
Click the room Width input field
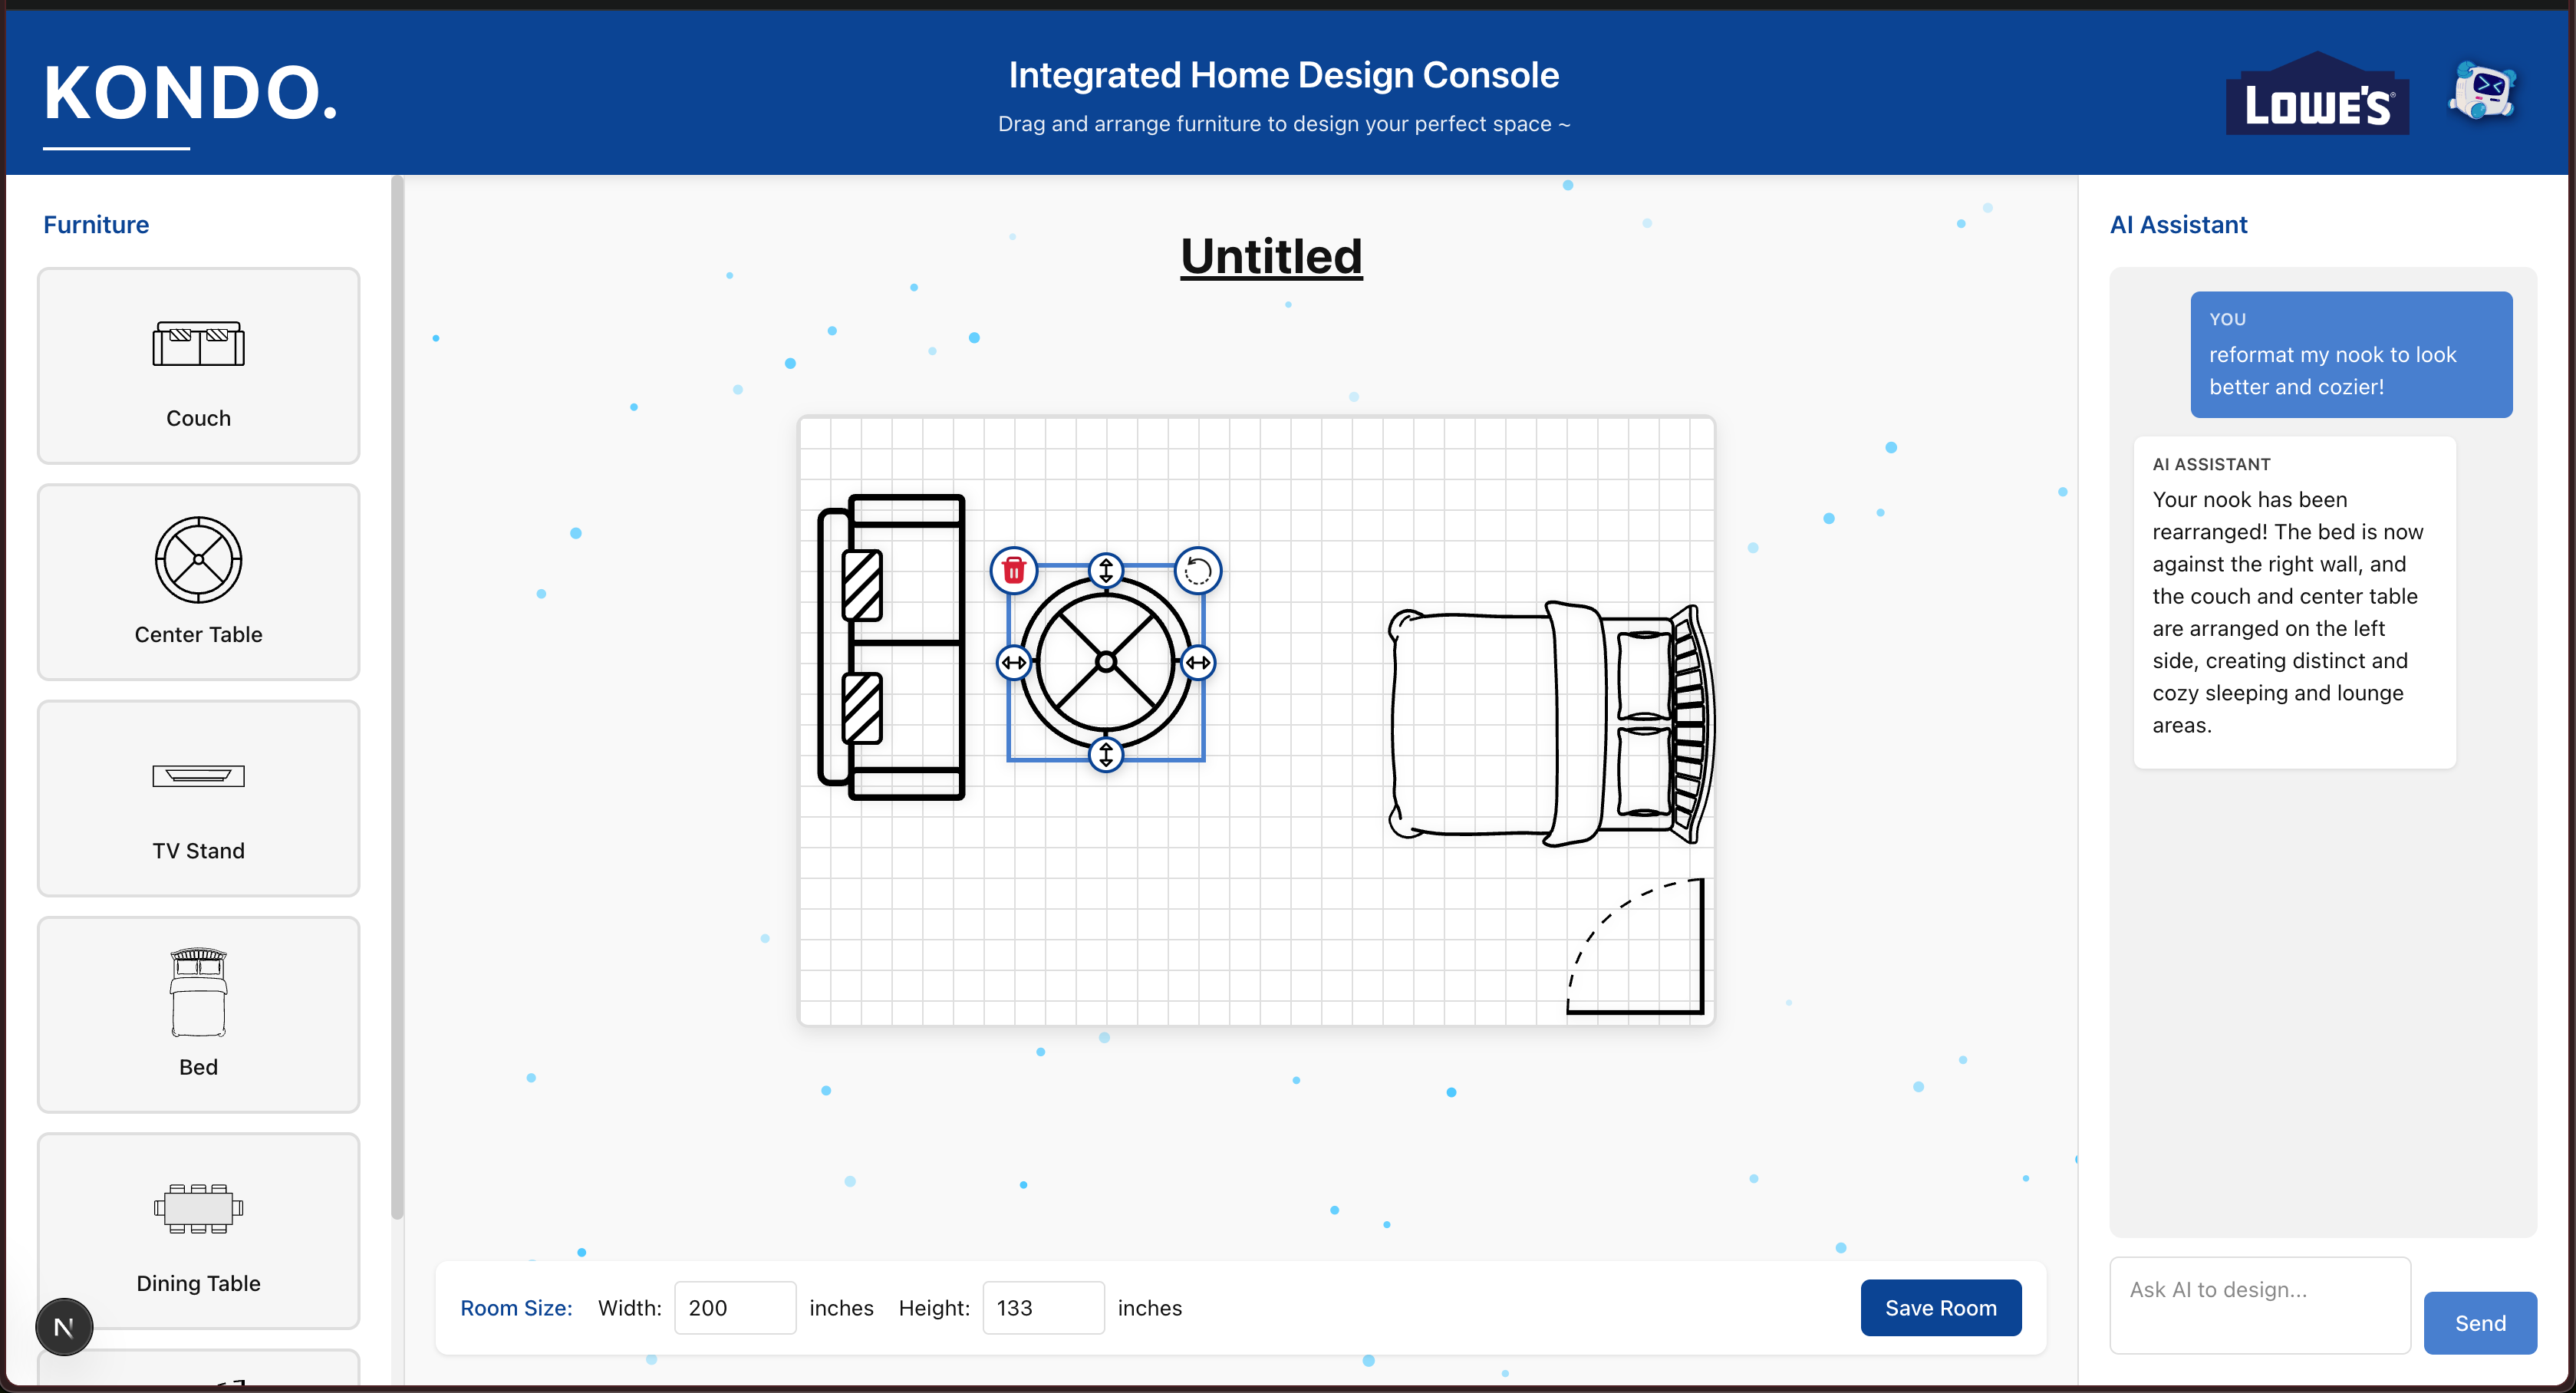pyautogui.click(x=734, y=1307)
